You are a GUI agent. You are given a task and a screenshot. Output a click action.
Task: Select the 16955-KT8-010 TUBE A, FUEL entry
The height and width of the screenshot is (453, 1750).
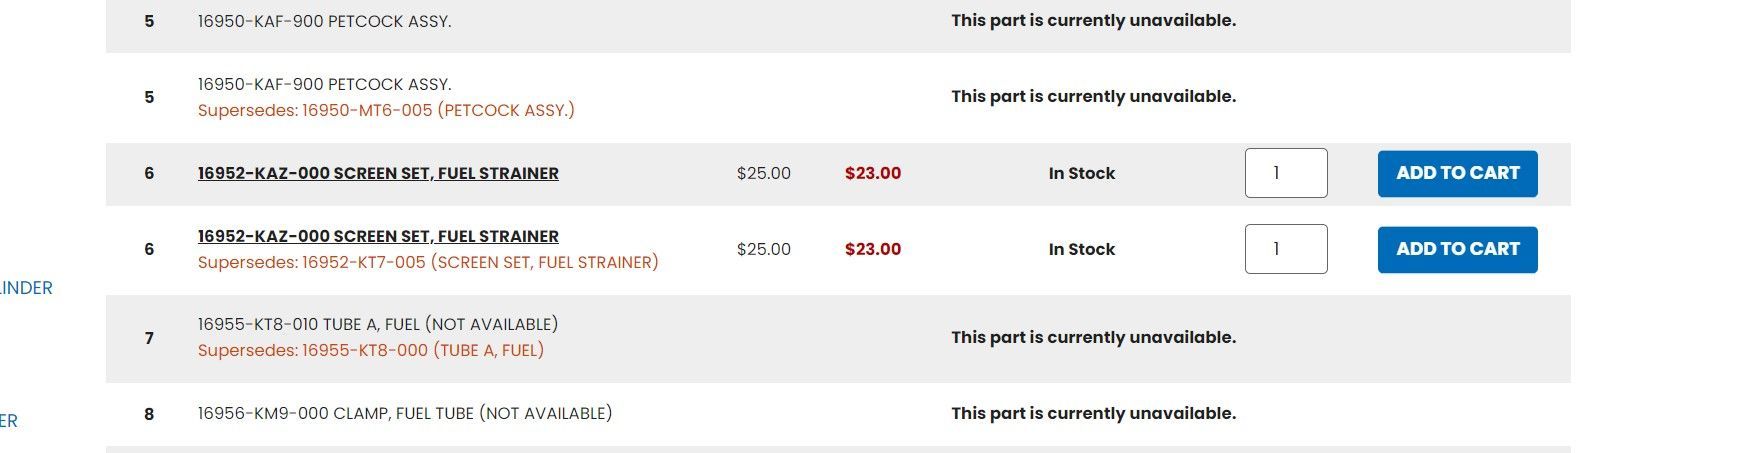tap(378, 324)
